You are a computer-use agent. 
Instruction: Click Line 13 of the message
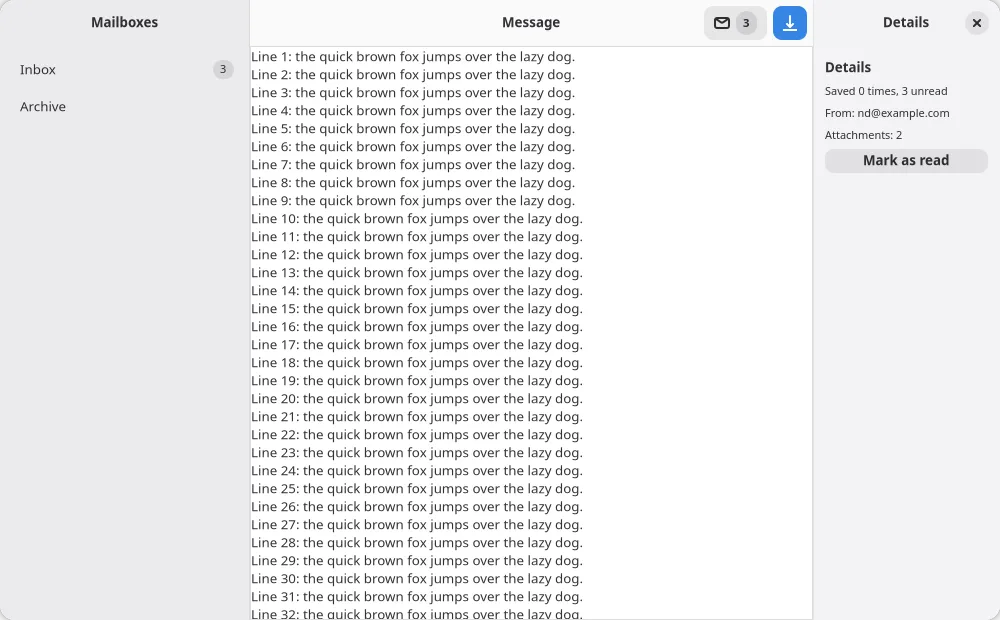(416, 272)
